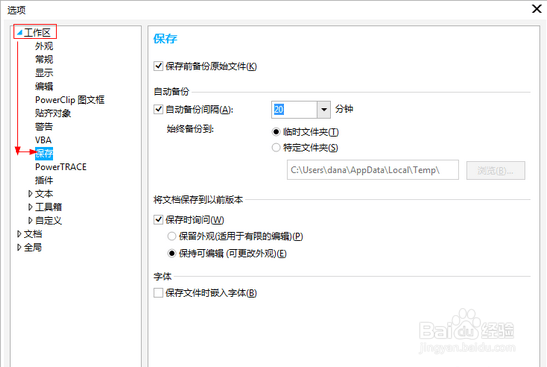
Task: Select 工具箱 label in the tree
Action: point(48,207)
